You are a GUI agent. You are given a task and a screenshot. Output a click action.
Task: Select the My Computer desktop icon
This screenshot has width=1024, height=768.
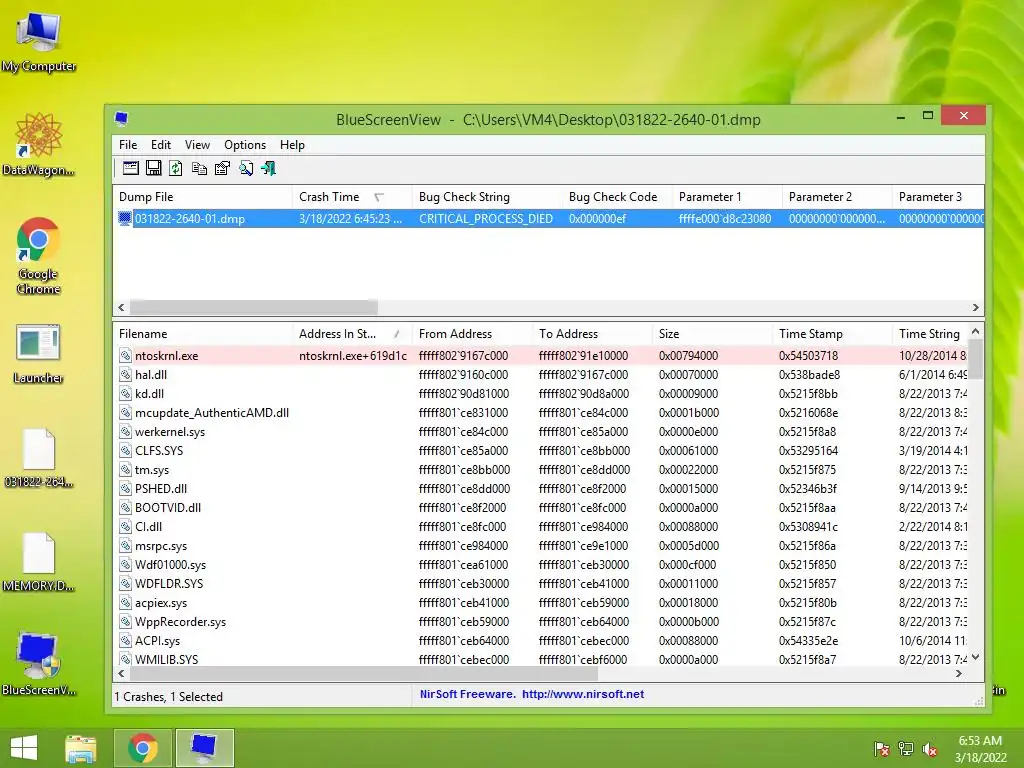(x=39, y=43)
